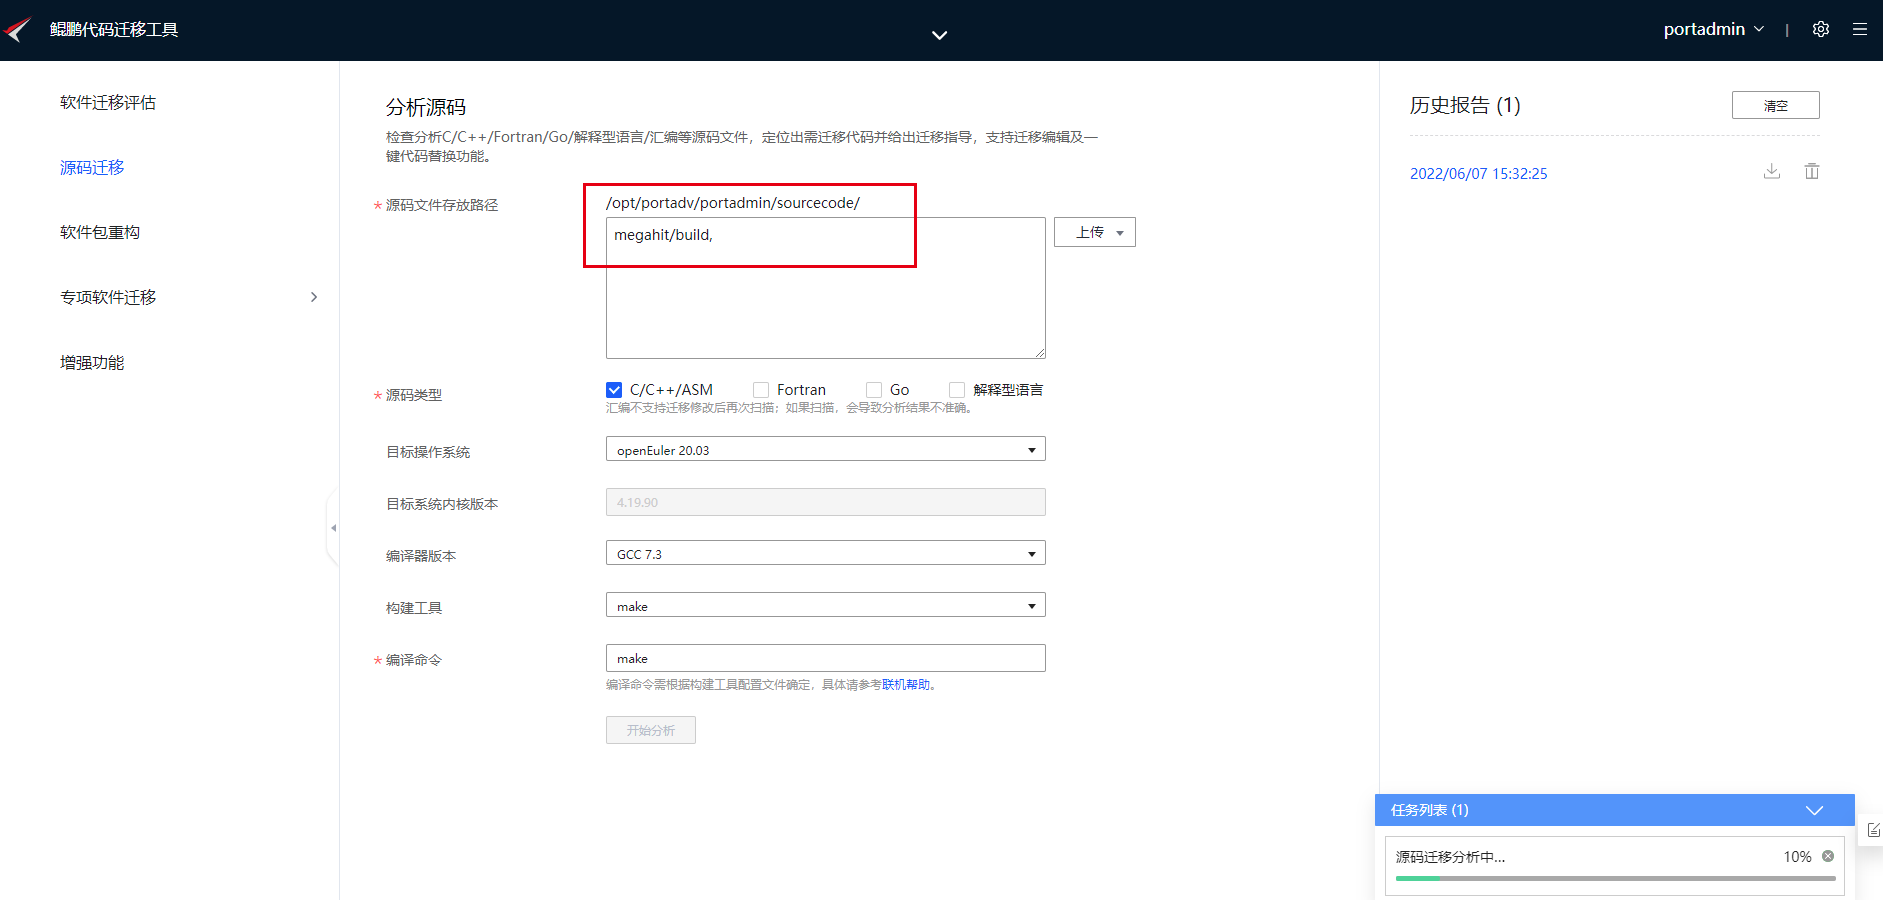Download the 2022/06/07 history report
The width and height of the screenshot is (1883, 900).
(x=1772, y=171)
